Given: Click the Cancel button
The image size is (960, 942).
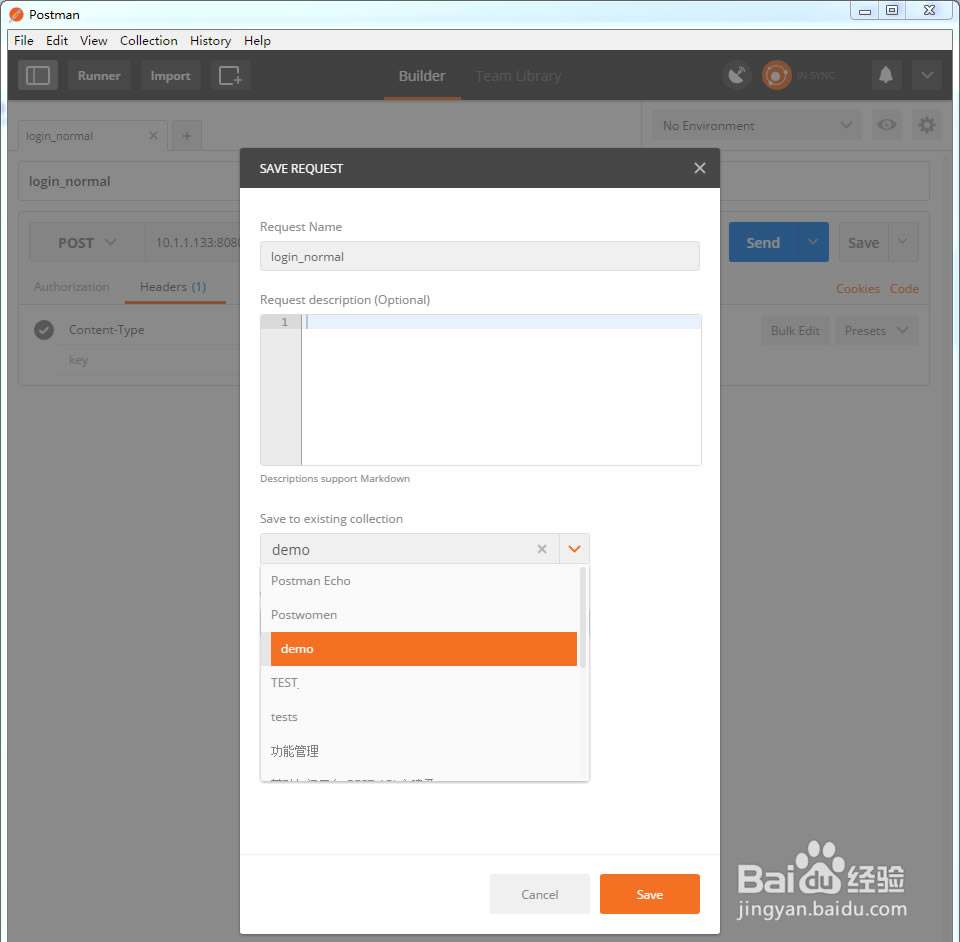Looking at the screenshot, I should [540, 894].
